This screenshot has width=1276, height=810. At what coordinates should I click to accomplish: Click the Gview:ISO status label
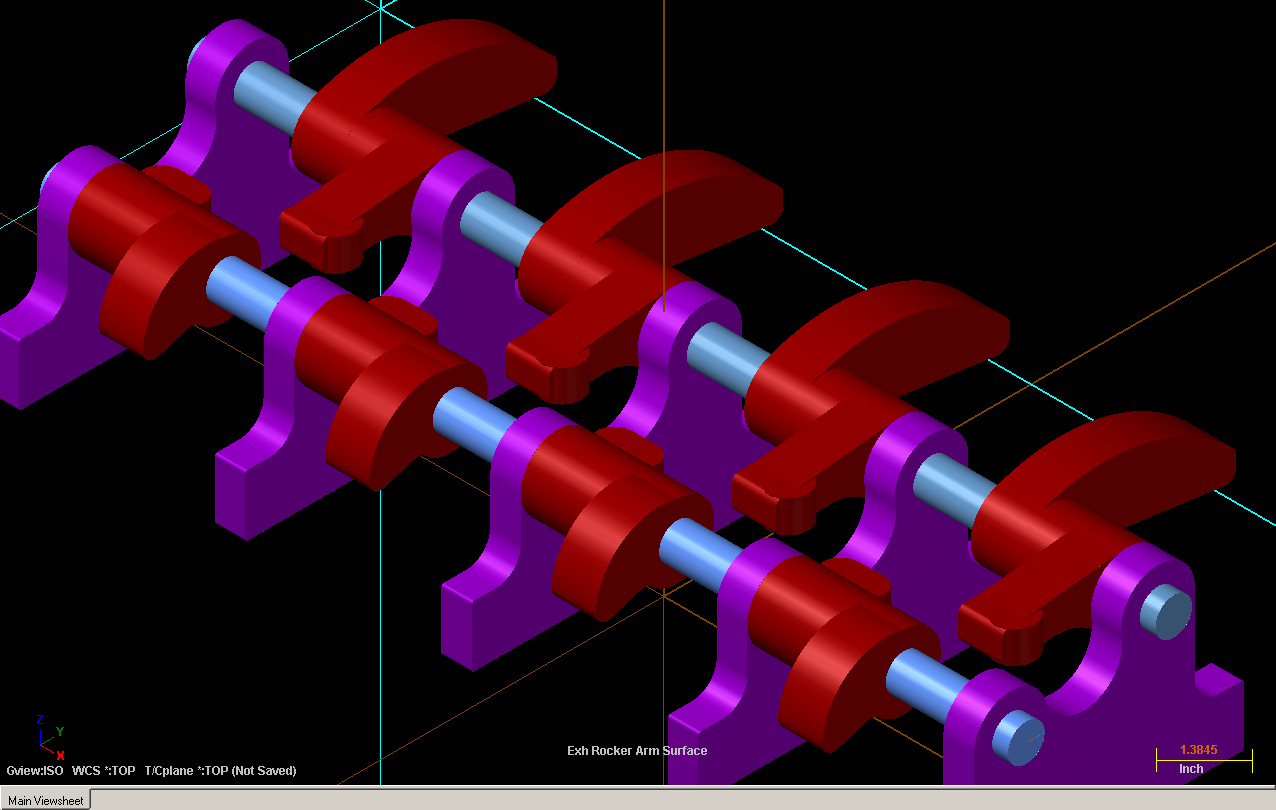coord(35,771)
